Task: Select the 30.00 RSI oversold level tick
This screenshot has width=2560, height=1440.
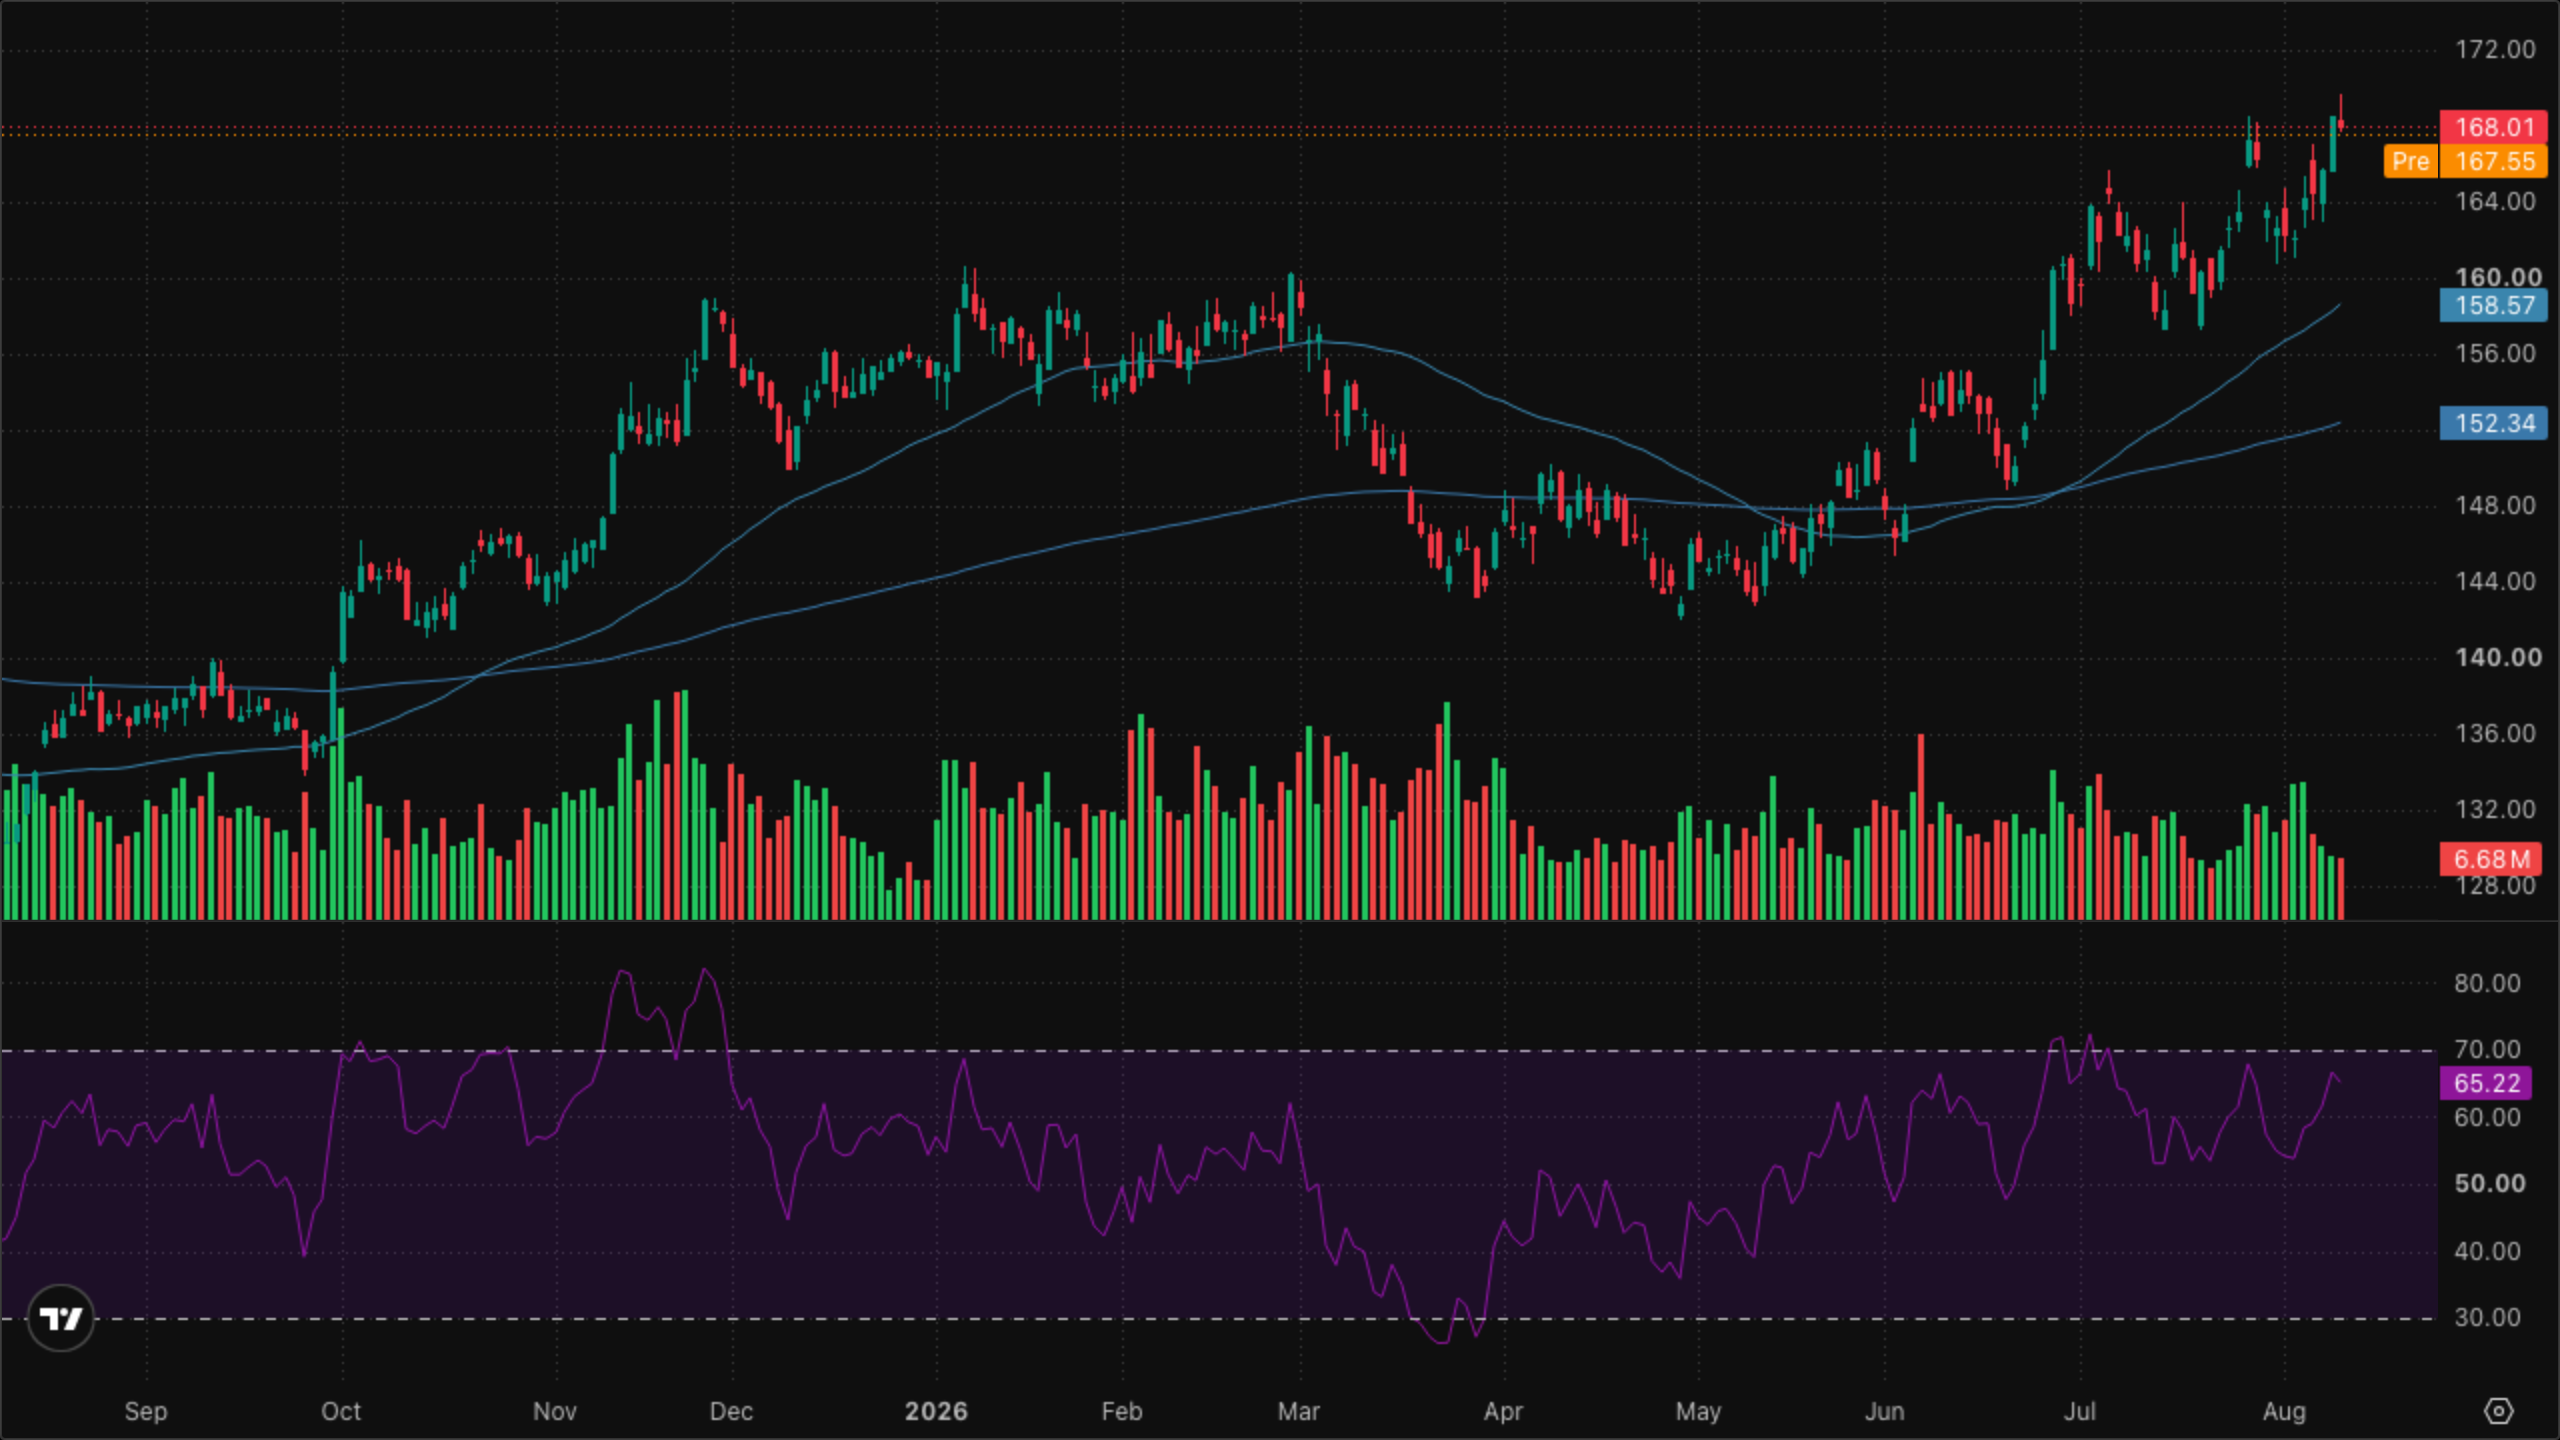Action: point(2486,1318)
